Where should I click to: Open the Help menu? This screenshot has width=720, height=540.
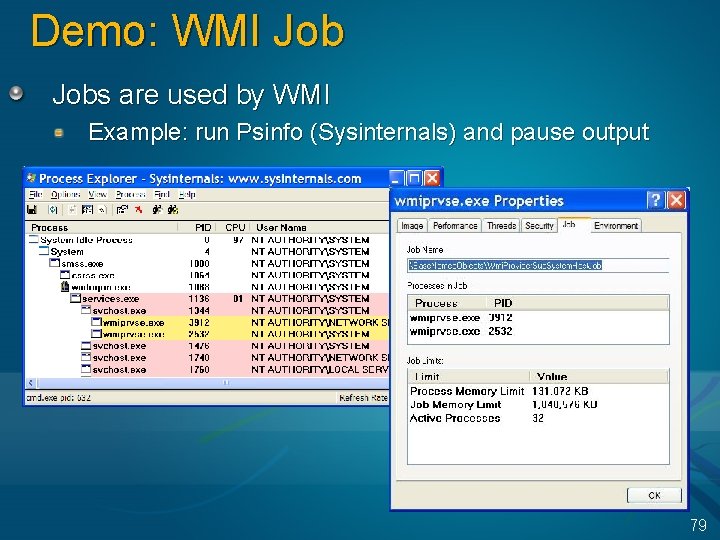[187, 195]
